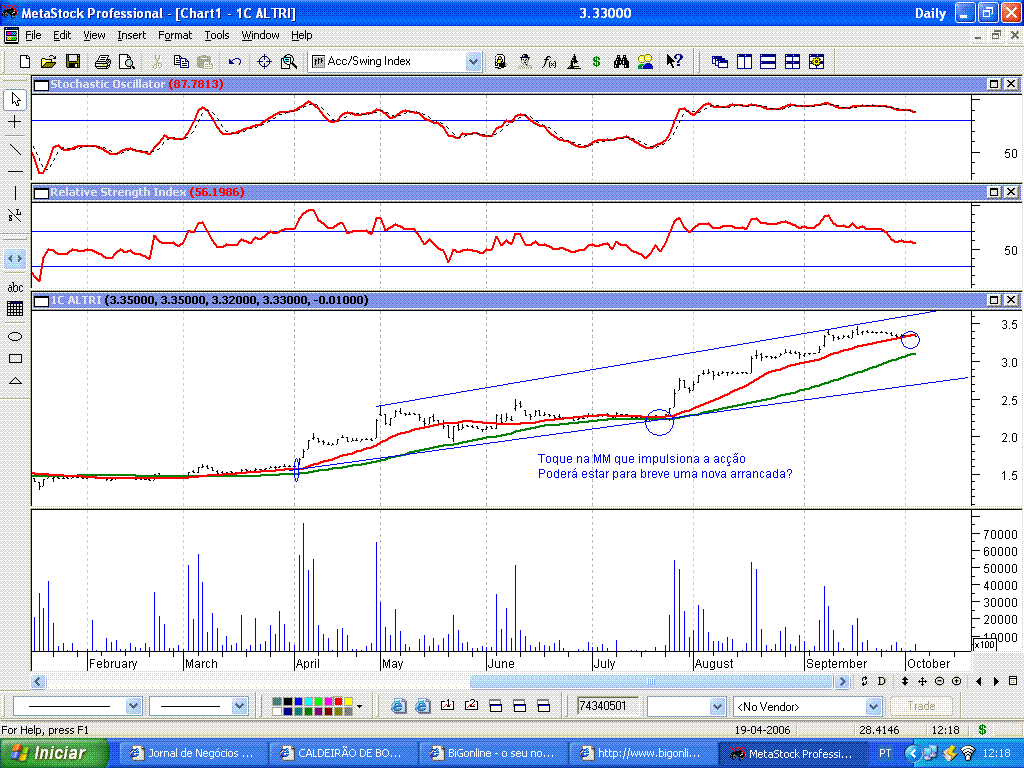
Task: Select the ellipse drawing tool
Action: [16, 336]
